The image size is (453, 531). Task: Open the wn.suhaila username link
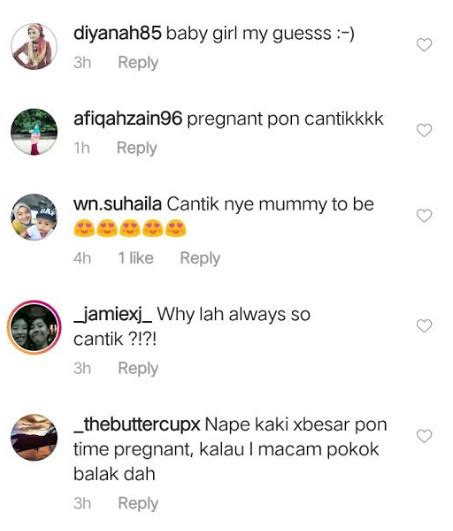tap(117, 204)
